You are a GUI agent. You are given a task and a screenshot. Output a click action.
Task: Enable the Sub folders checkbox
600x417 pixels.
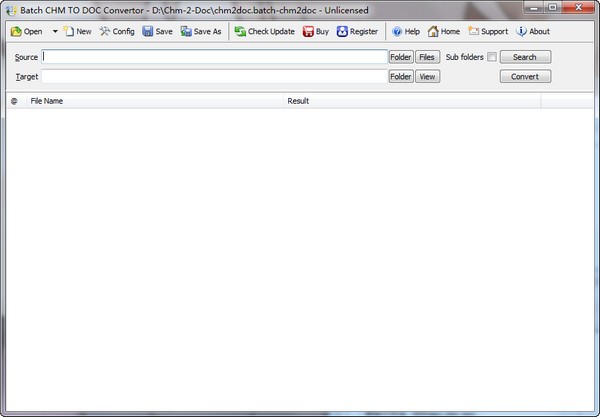(491, 57)
